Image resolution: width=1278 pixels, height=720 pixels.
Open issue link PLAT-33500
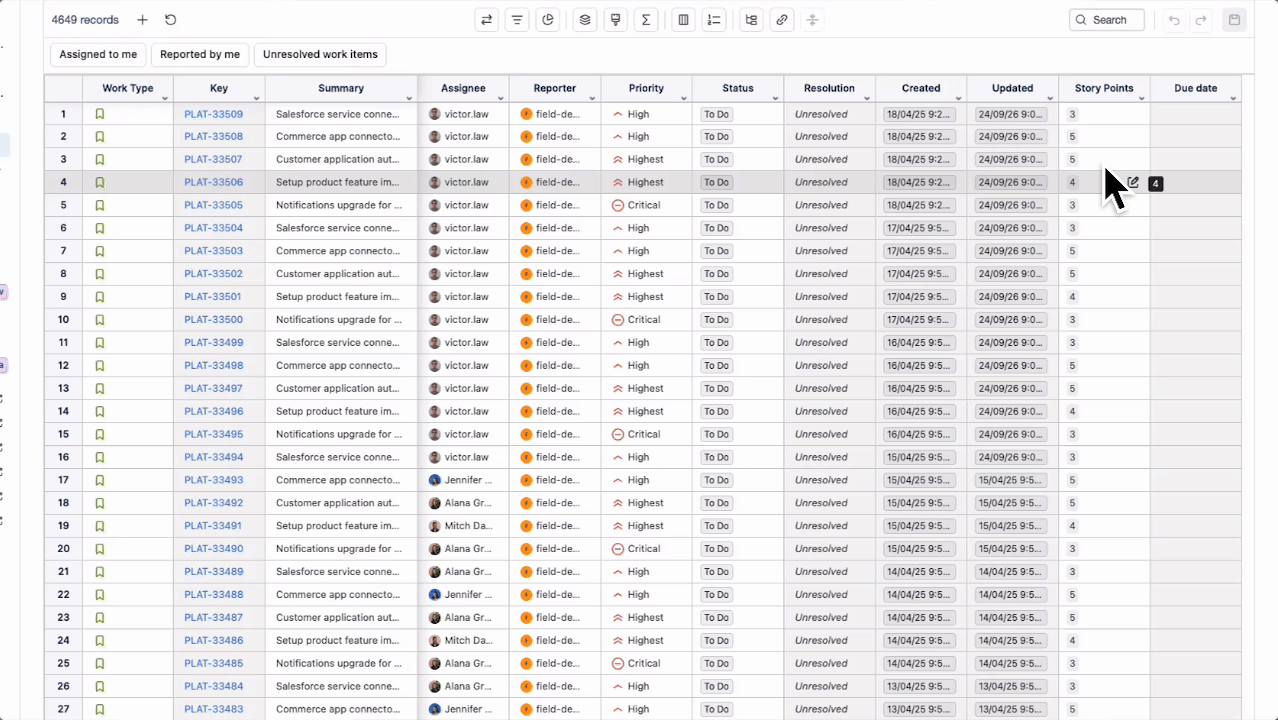click(x=213, y=320)
